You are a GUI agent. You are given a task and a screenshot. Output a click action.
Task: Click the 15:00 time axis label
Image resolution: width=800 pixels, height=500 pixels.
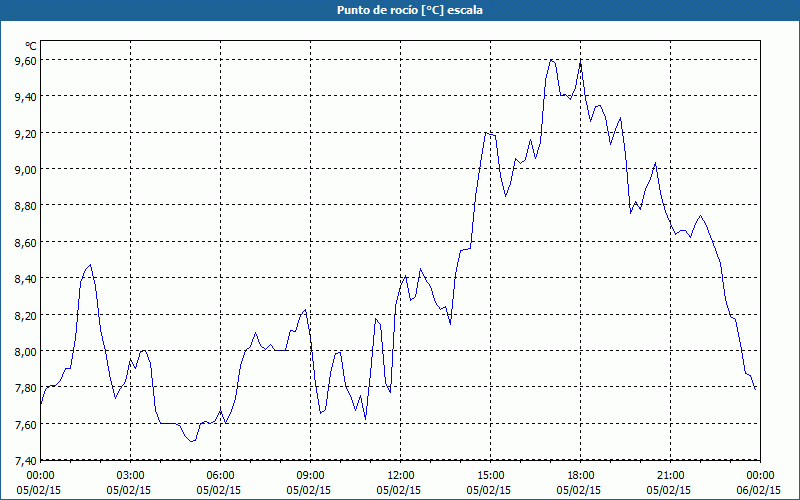pyautogui.click(x=490, y=476)
